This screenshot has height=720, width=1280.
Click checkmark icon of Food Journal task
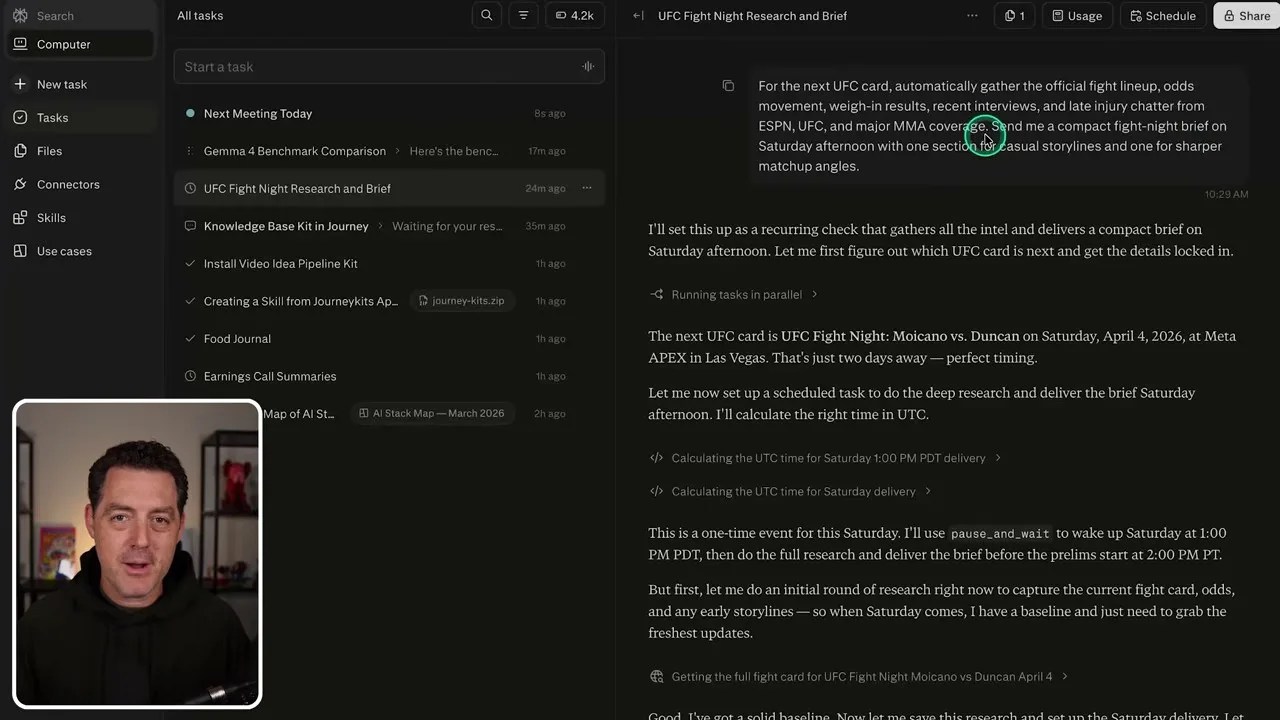(x=190, y=338)
